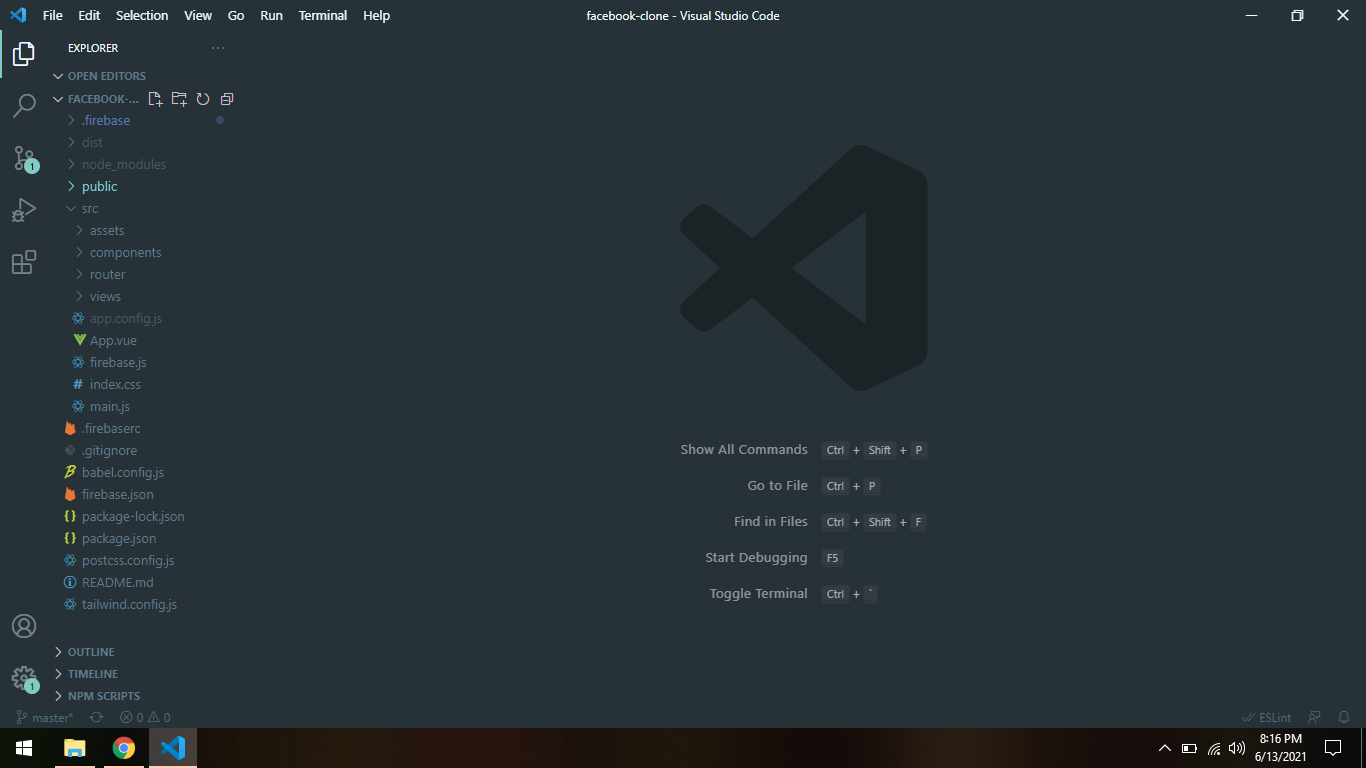1366x768 pixels.
Task: Click Synchronize Changes icon in status bar
Action: [96, 717]
